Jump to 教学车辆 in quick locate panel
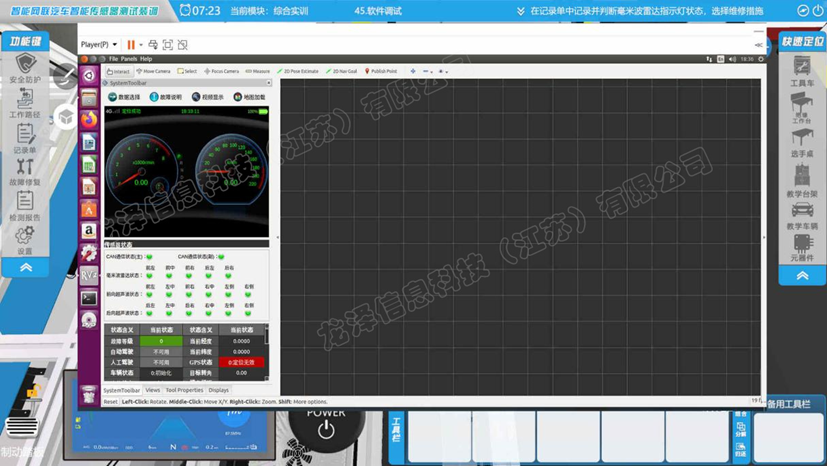This screenshot has height=466, width=827. coord(802,216)
